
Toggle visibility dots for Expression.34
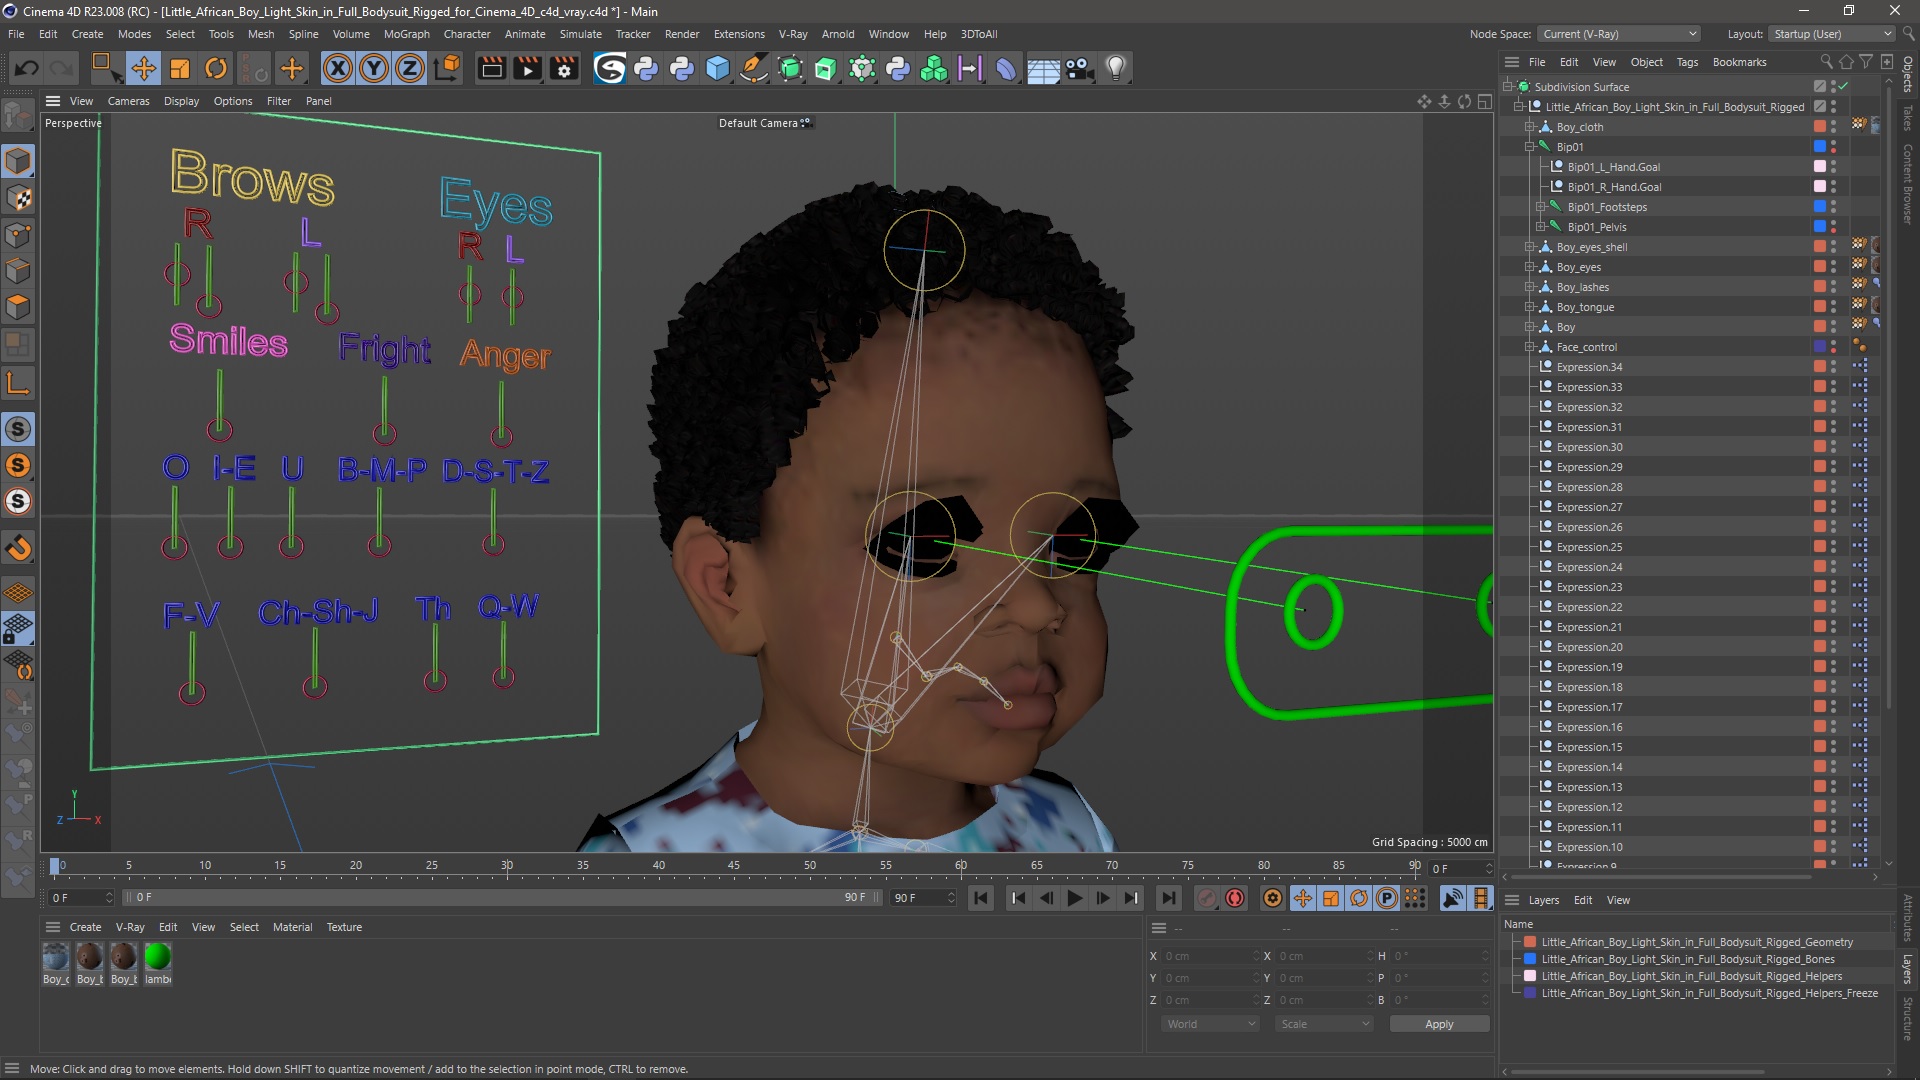click(x=1833, y=367)
